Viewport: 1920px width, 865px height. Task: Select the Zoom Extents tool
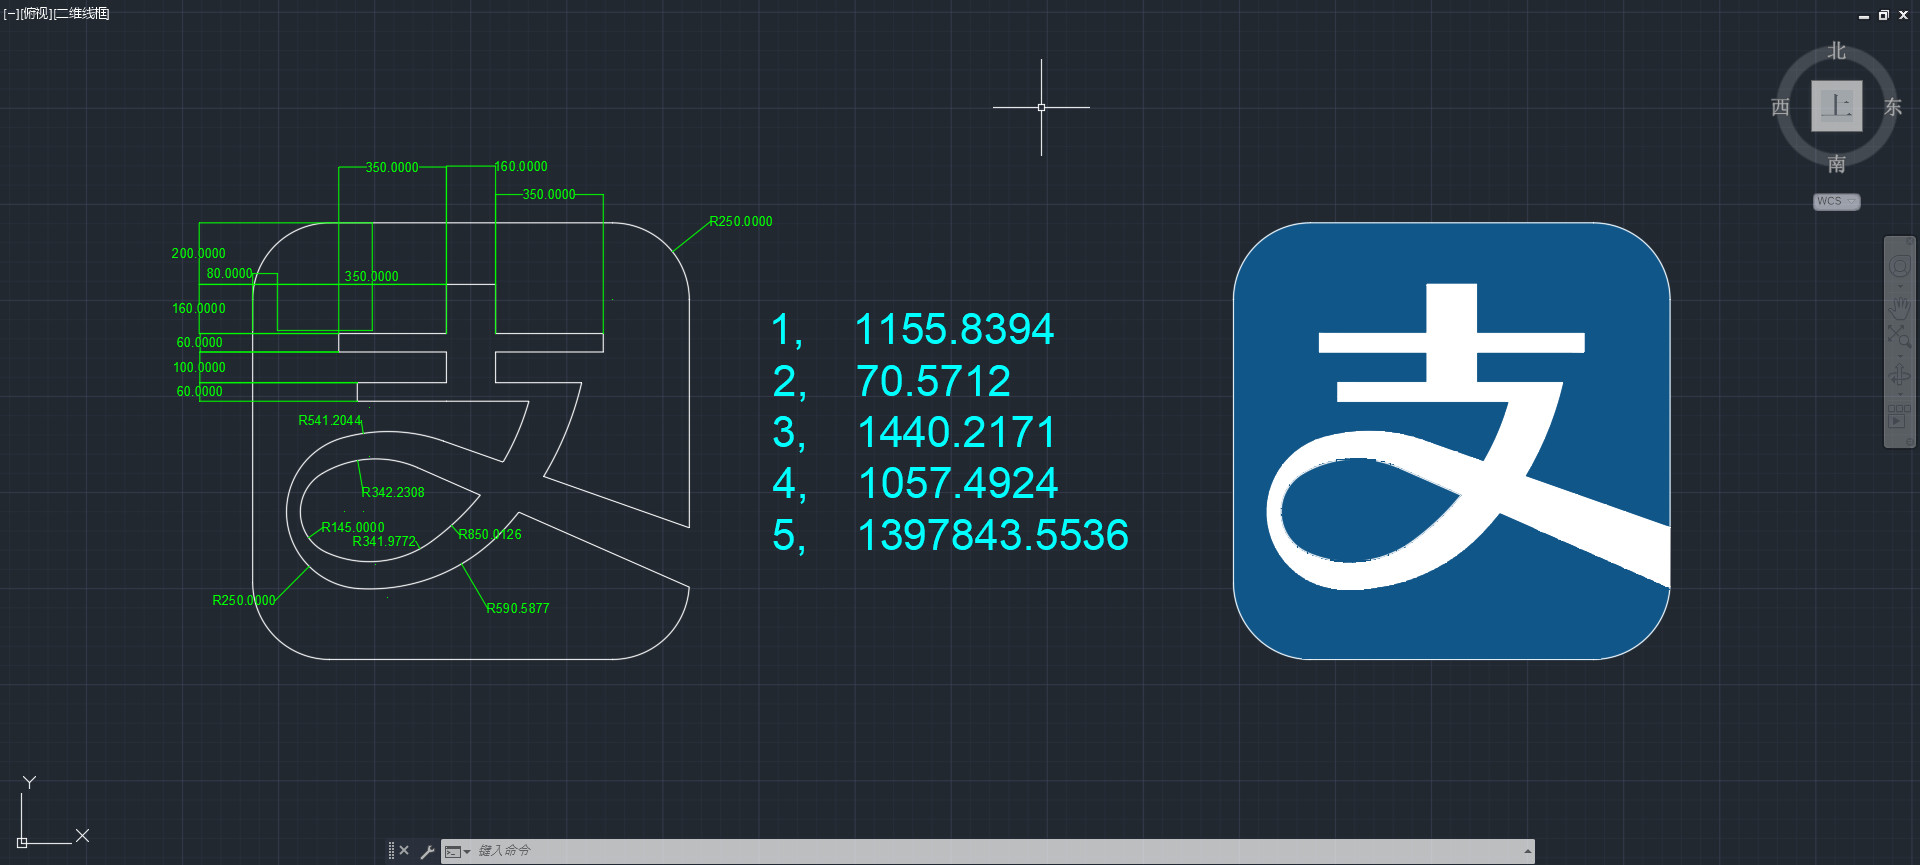coord(1899,337)
